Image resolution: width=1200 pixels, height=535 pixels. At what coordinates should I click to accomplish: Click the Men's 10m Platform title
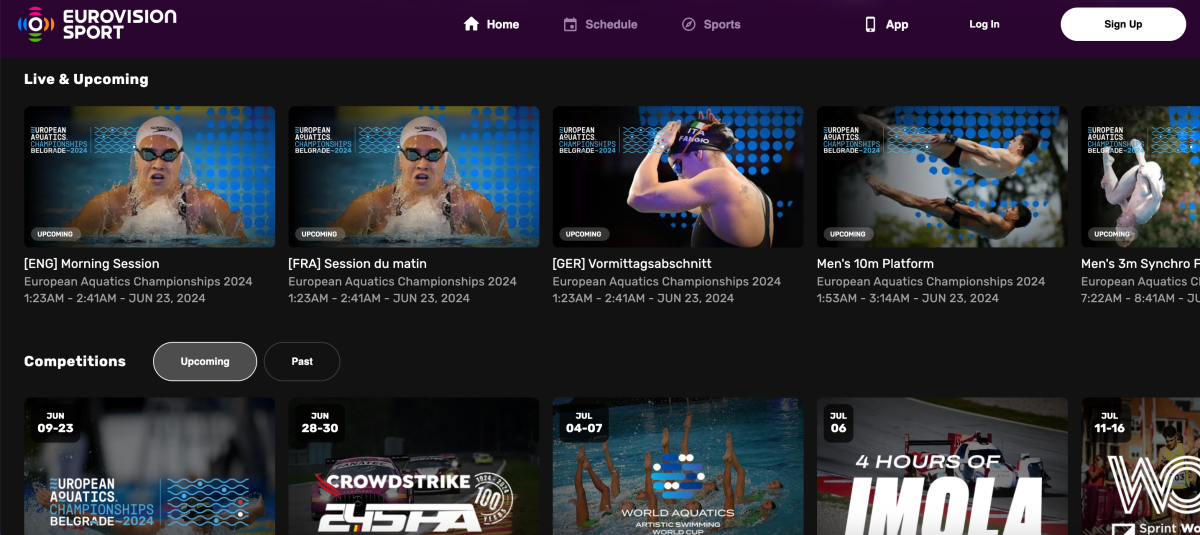click(875, 264)
